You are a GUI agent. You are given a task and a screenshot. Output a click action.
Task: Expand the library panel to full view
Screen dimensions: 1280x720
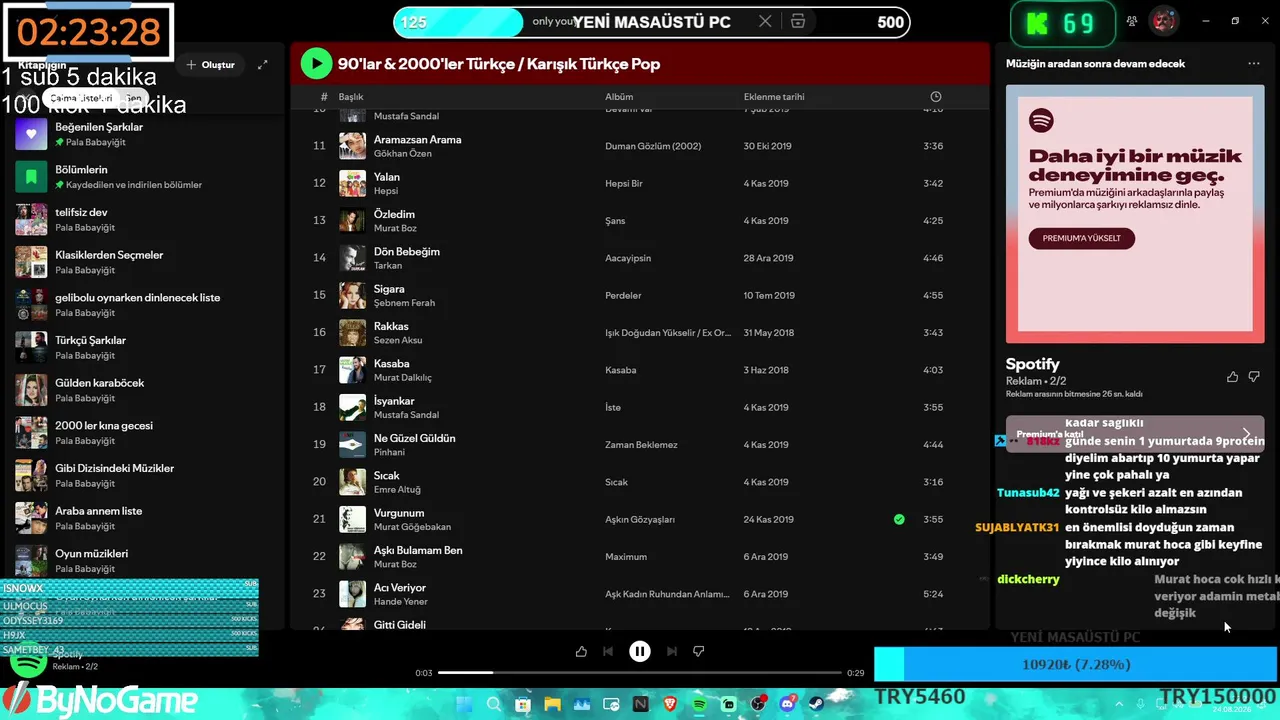263,65
